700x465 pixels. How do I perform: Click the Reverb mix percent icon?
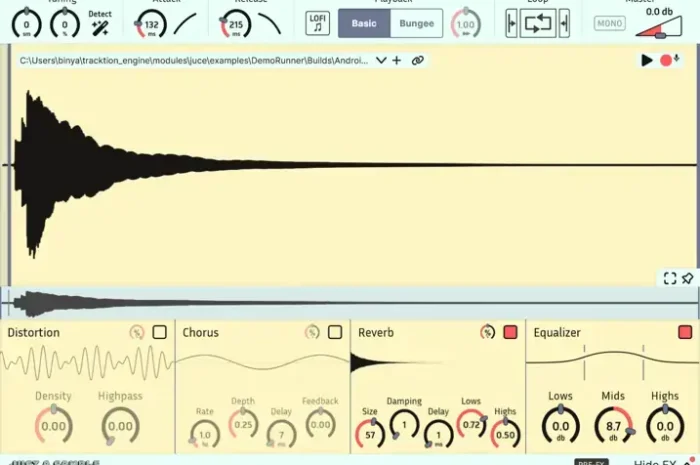488,332
